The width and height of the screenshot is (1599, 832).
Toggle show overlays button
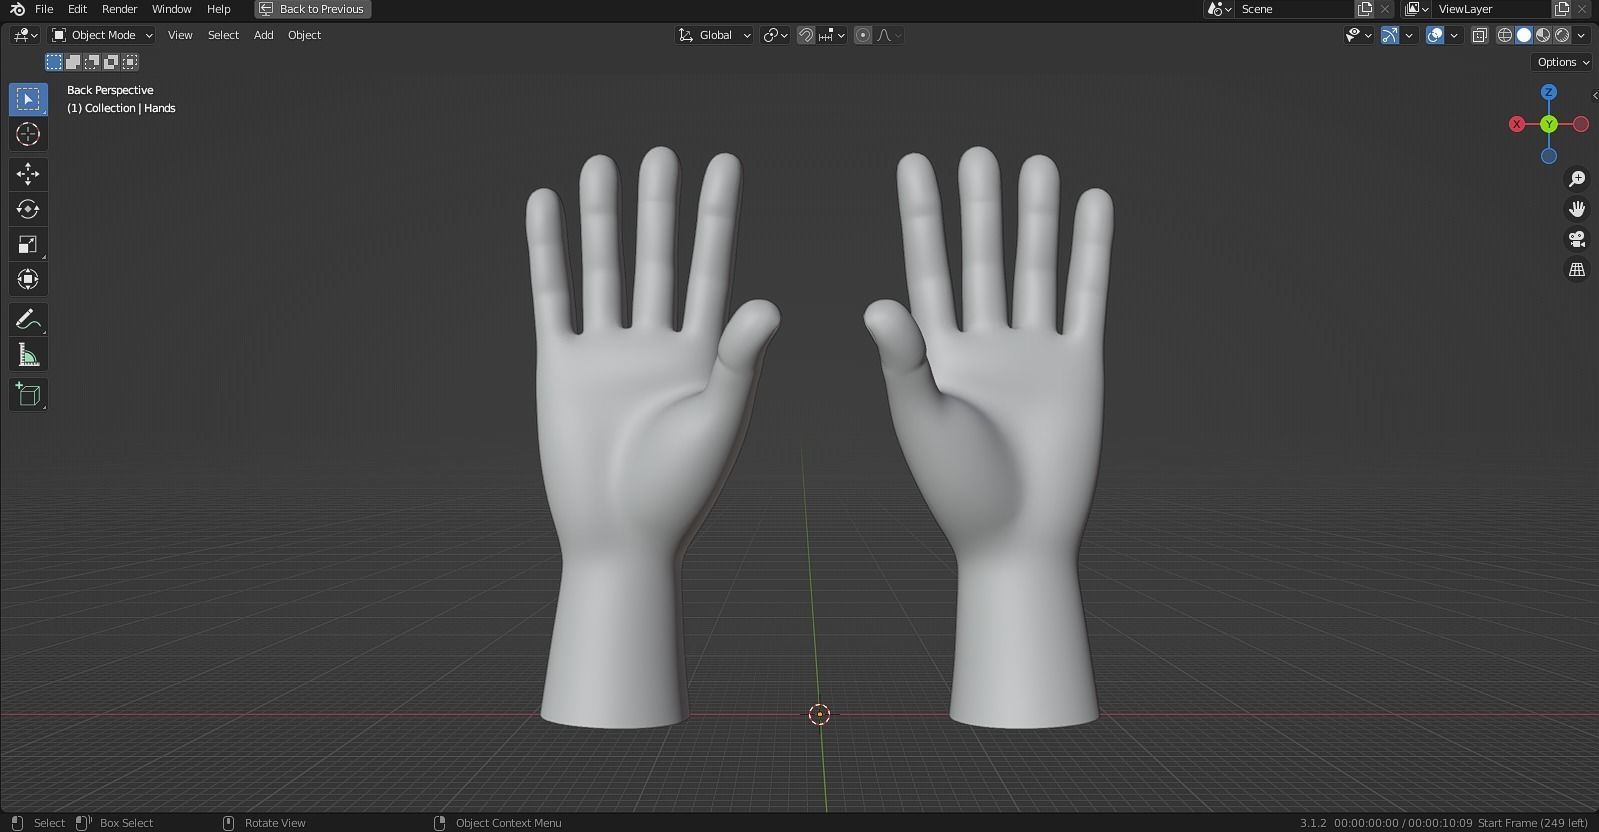[x=1435, y=35]
